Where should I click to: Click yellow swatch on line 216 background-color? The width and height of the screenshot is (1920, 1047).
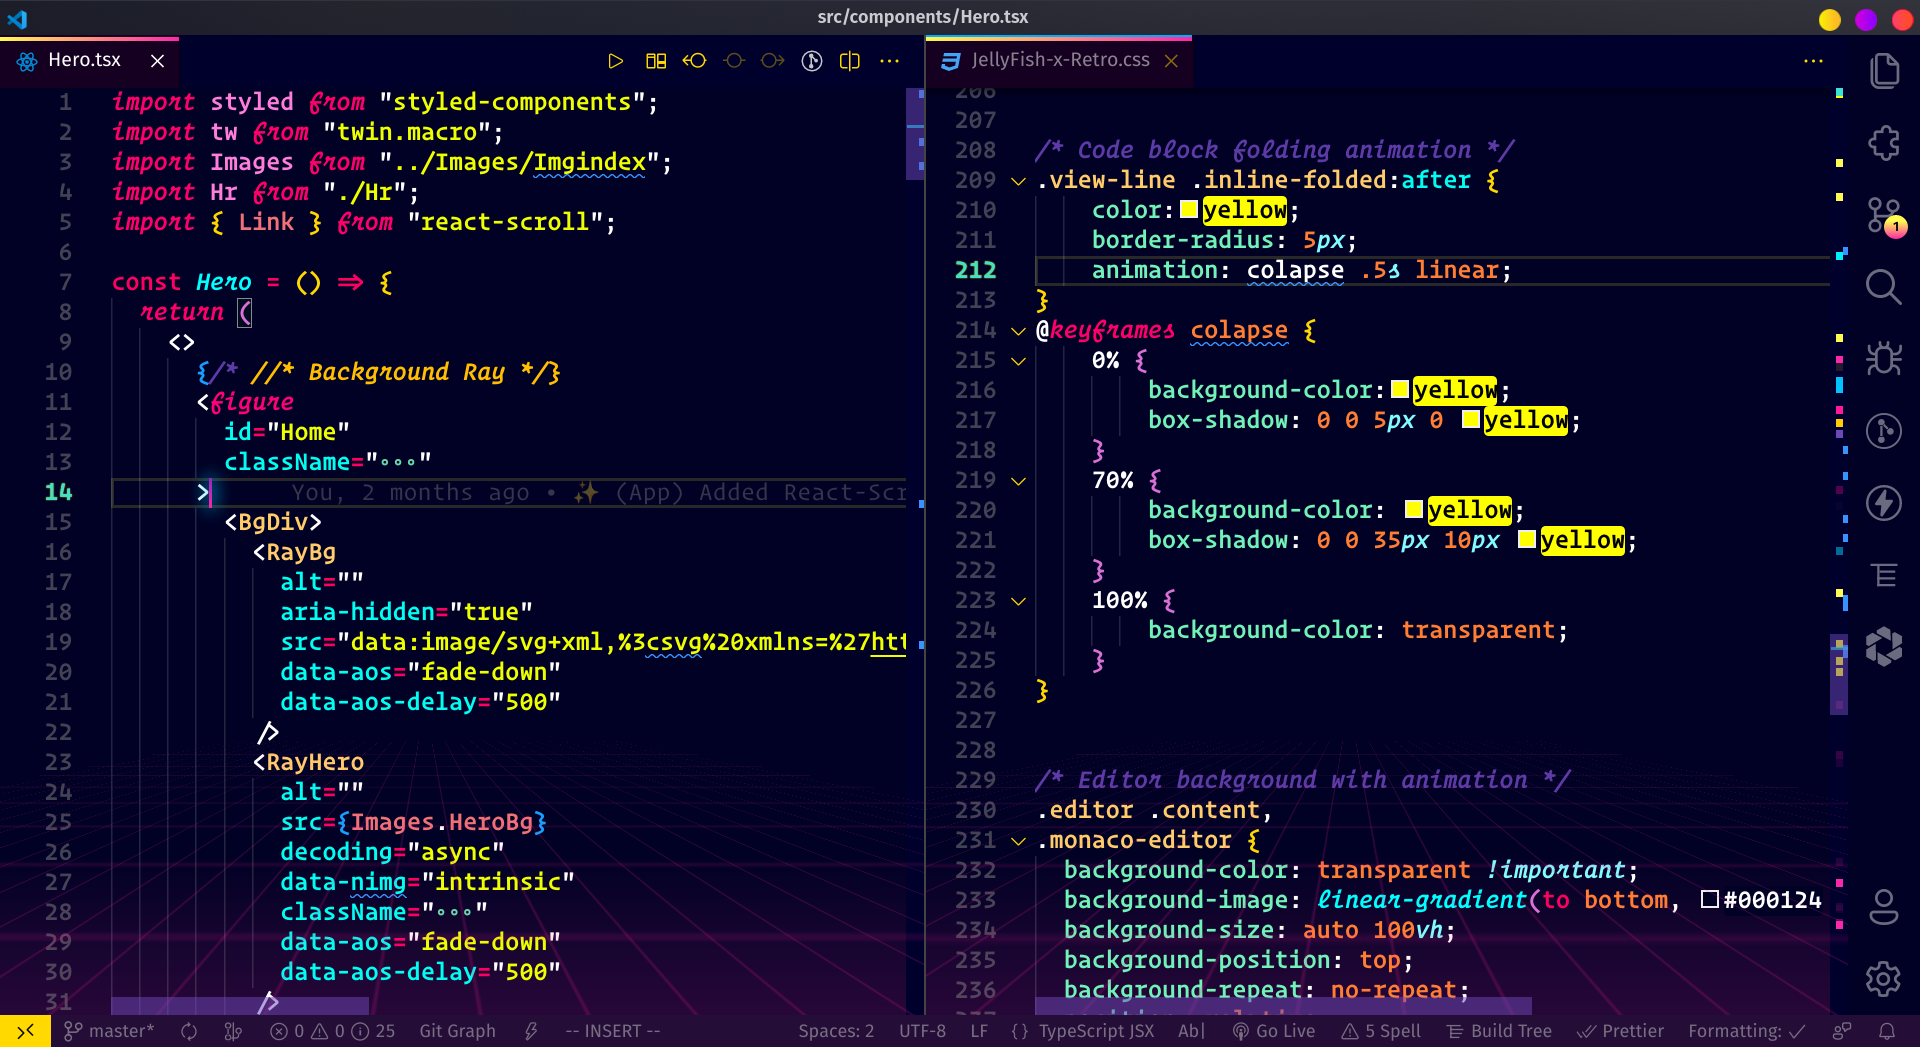1400,389
